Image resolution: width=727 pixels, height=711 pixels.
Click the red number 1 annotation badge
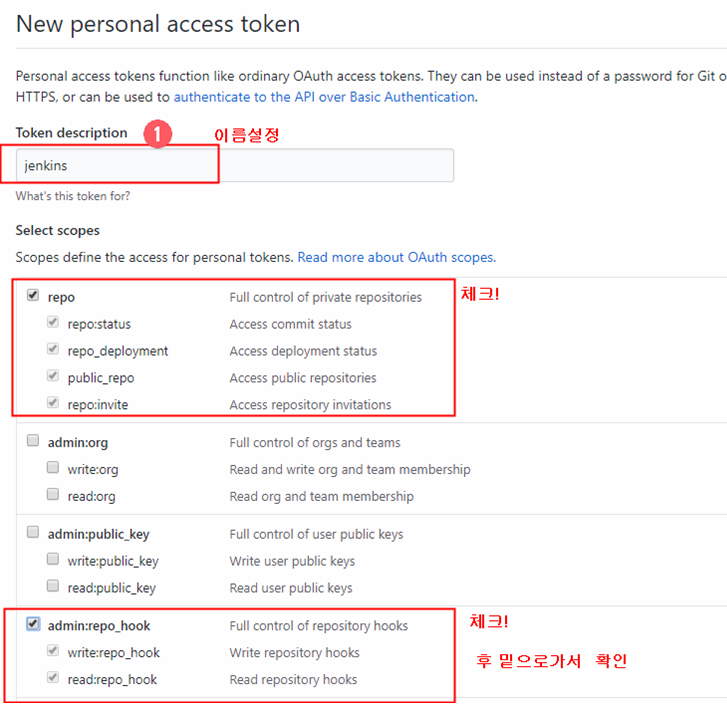click(158, 134)
